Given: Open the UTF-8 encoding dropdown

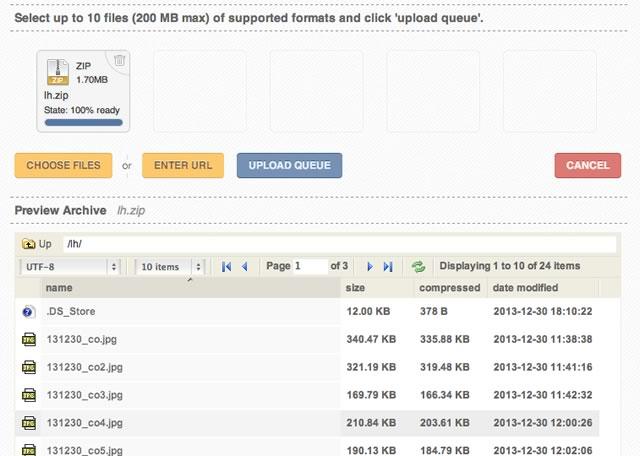Looking at the screenshot, I should point(70,267).
